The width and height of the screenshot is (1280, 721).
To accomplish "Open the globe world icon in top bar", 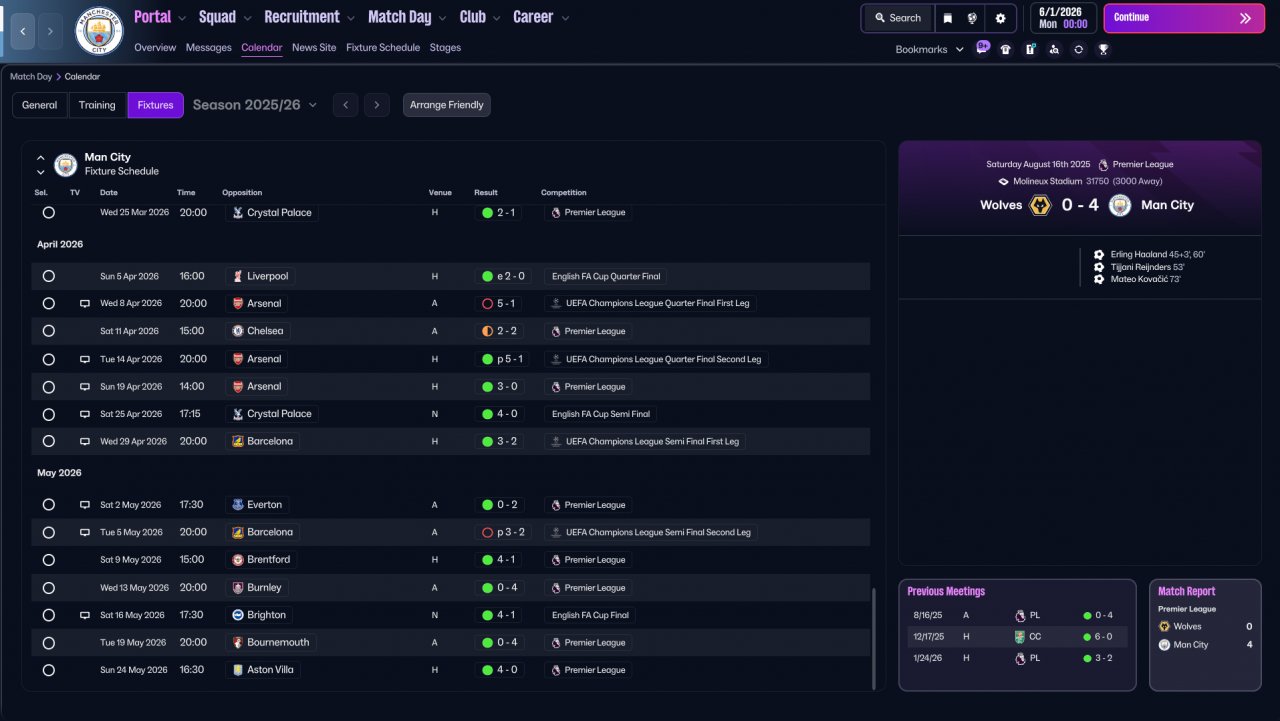I will (972, 18).
